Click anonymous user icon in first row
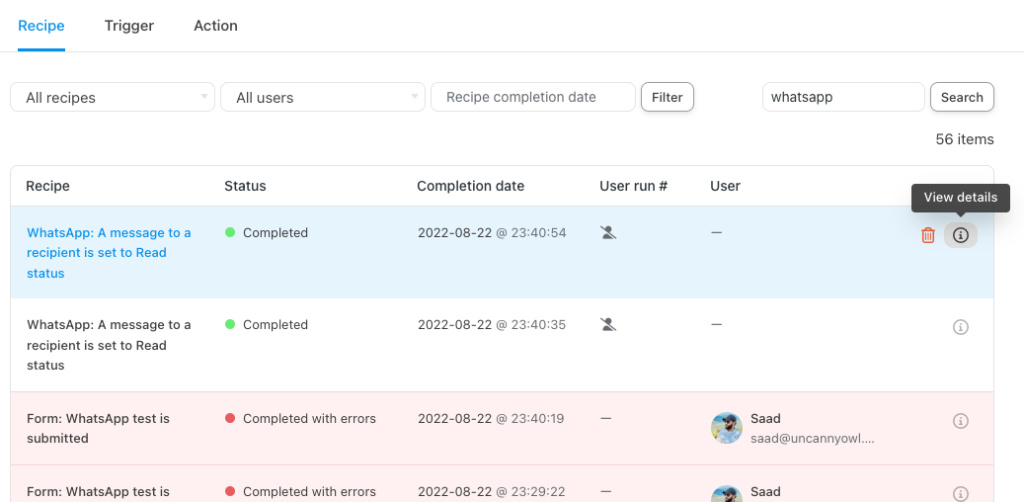The height and width of the screenshot is (502, 1024). (x=607, y=233)
